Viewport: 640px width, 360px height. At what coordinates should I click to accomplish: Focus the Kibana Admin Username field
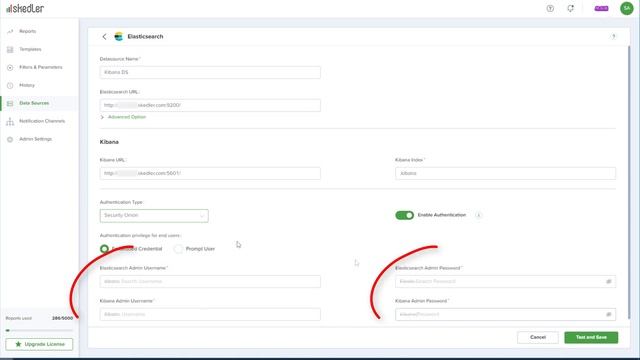(210, 314)
